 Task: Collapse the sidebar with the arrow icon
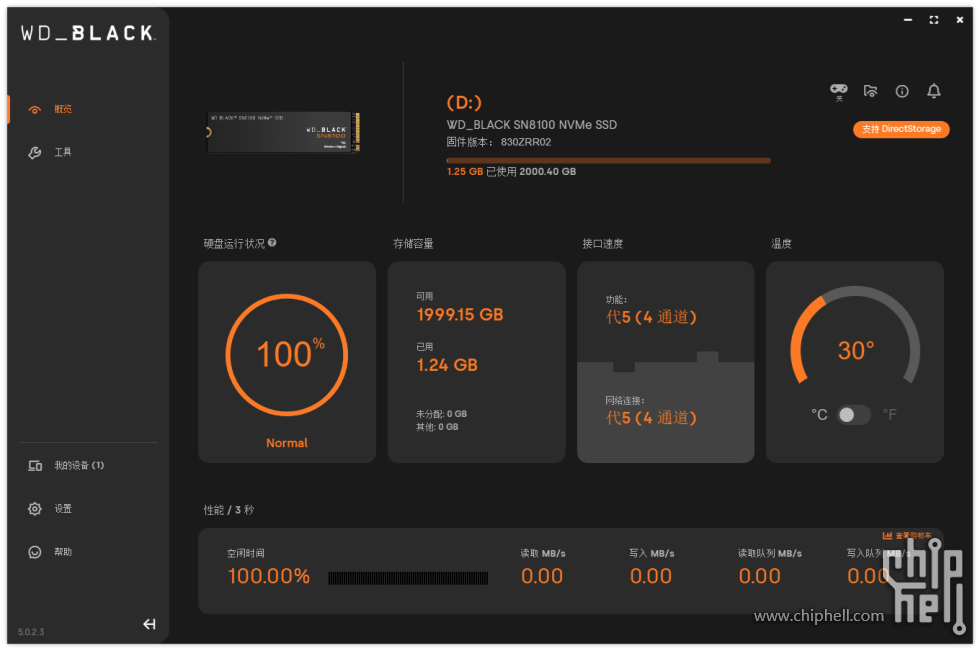coord(149,624)
